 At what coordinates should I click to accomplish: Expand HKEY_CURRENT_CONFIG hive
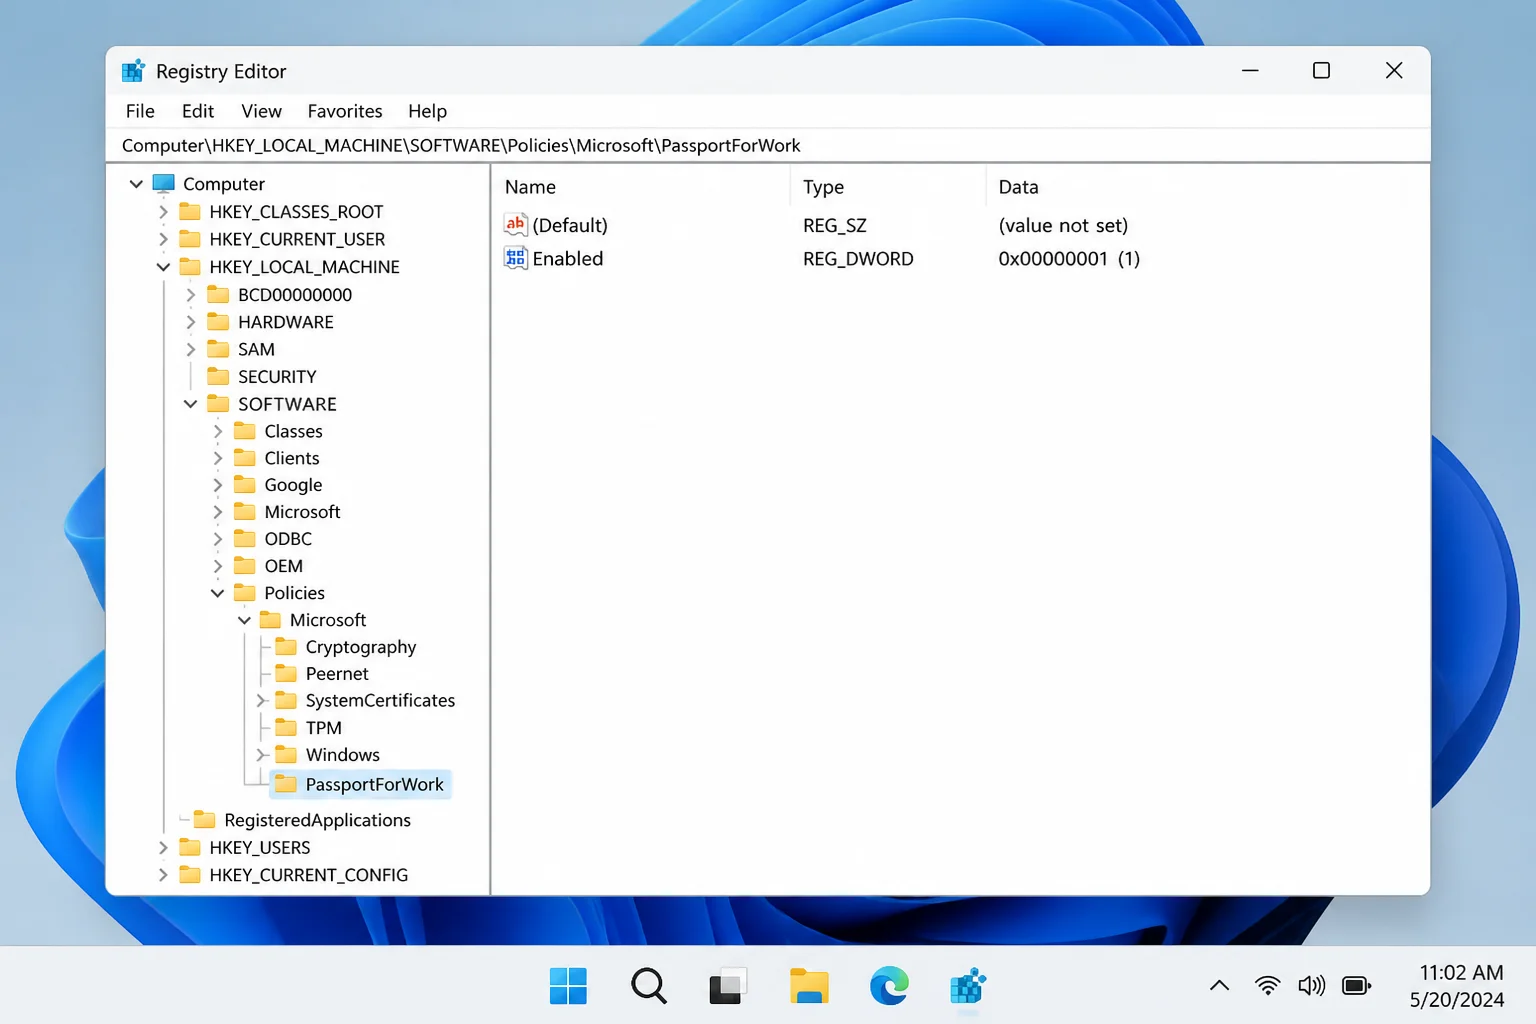[163, 875]
